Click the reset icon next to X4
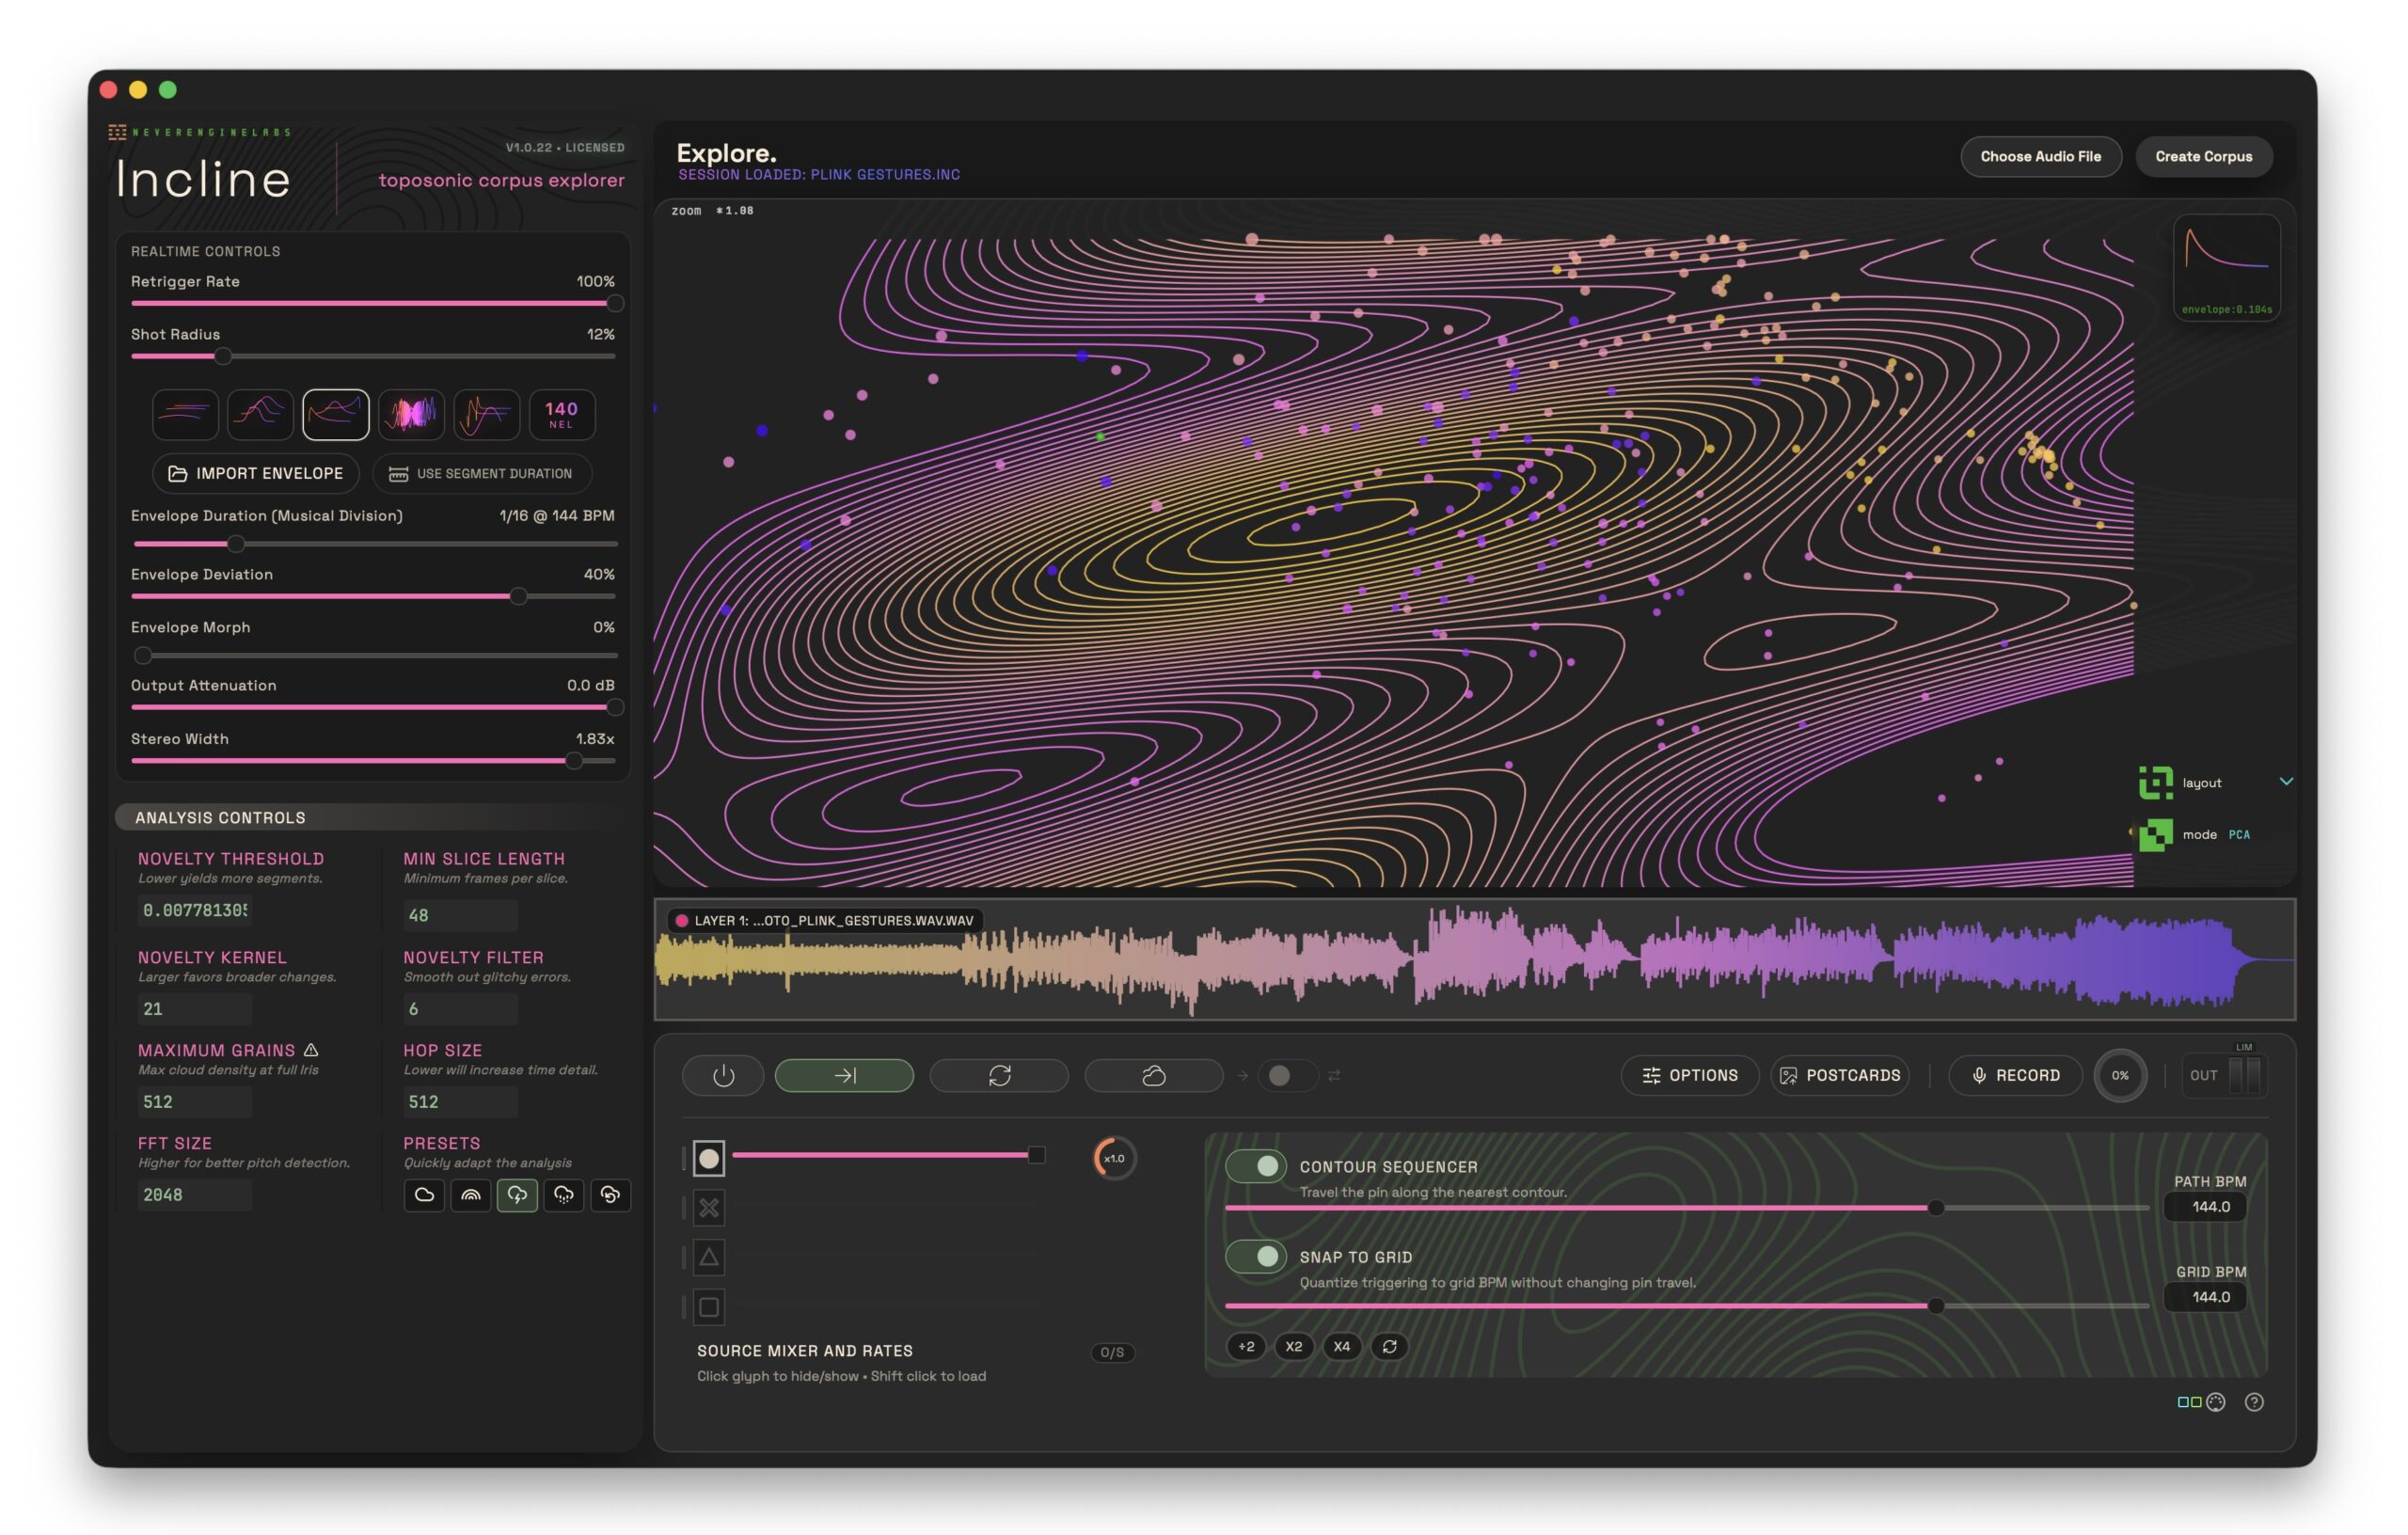 (x=1389, y=1346)
